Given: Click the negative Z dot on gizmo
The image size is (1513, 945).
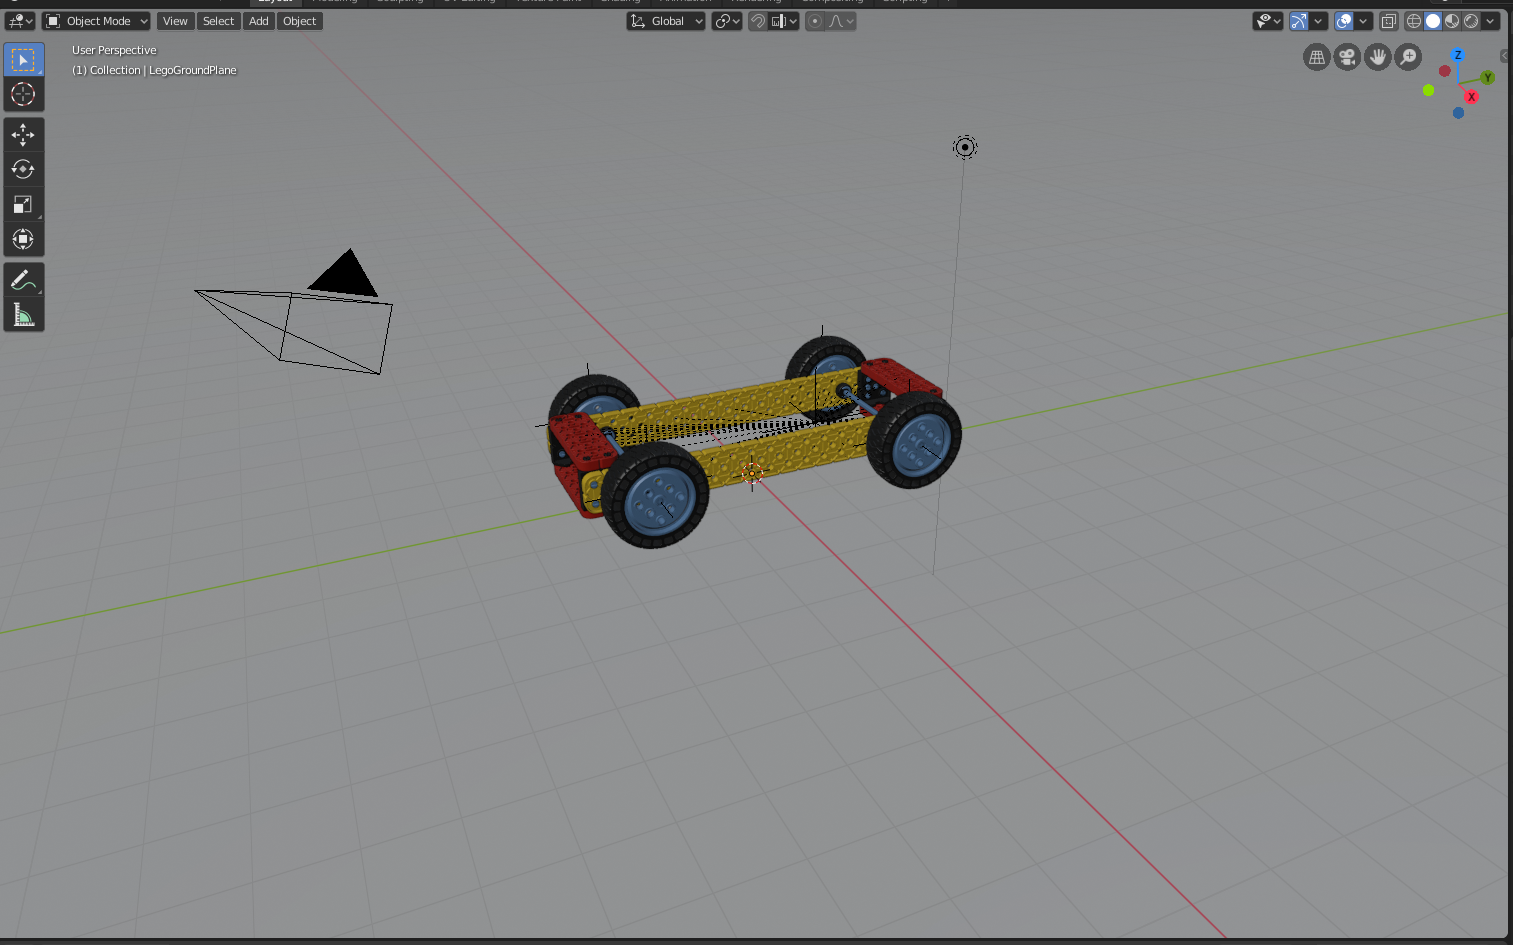Looking at the screenshot, I should 1458,113.
